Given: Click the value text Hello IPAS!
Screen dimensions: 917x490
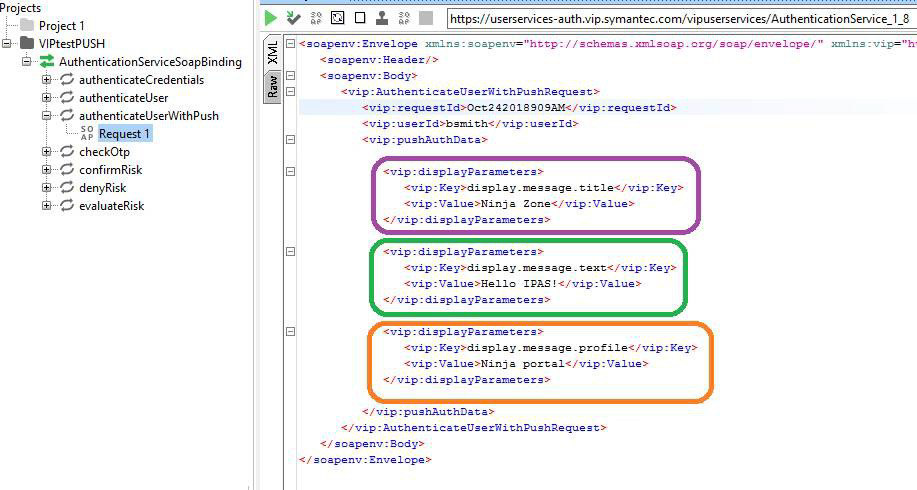Looking at the screenshot, I should coord(519,284).
